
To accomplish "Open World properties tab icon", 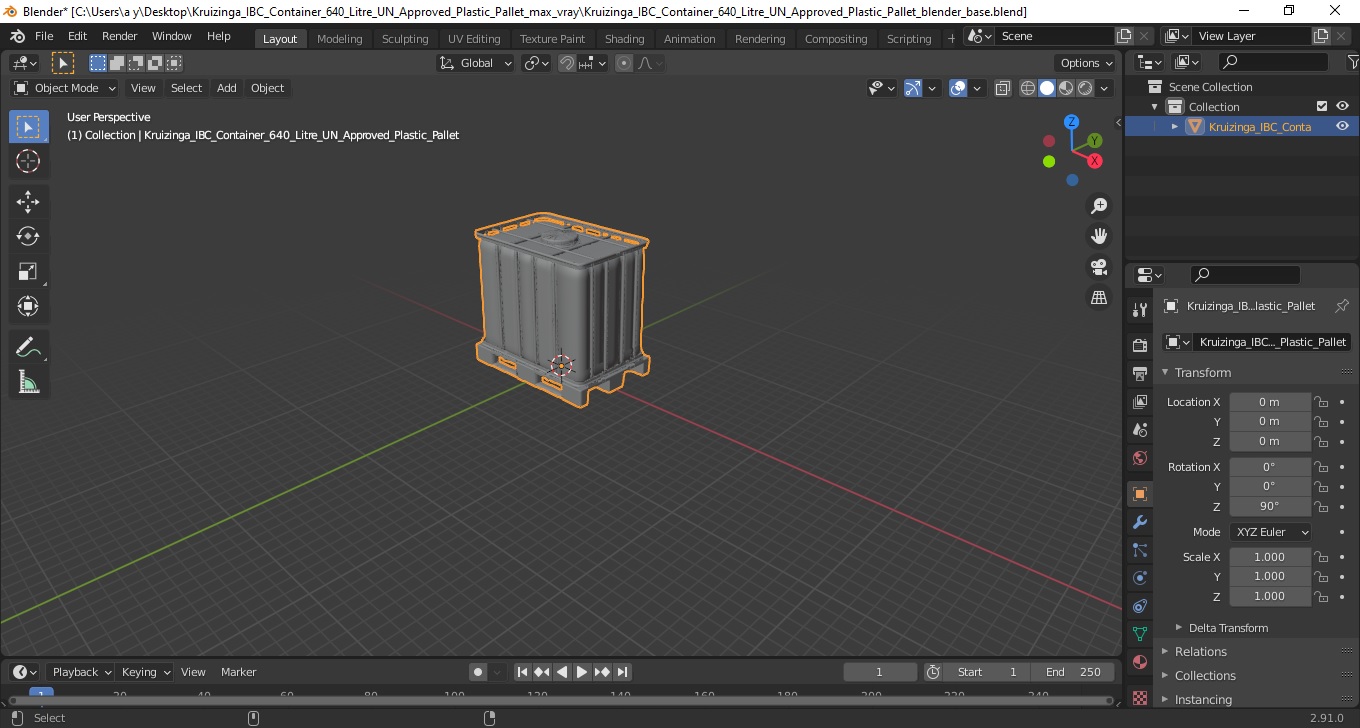I will pyautogui.click(x=1140, y=458).
